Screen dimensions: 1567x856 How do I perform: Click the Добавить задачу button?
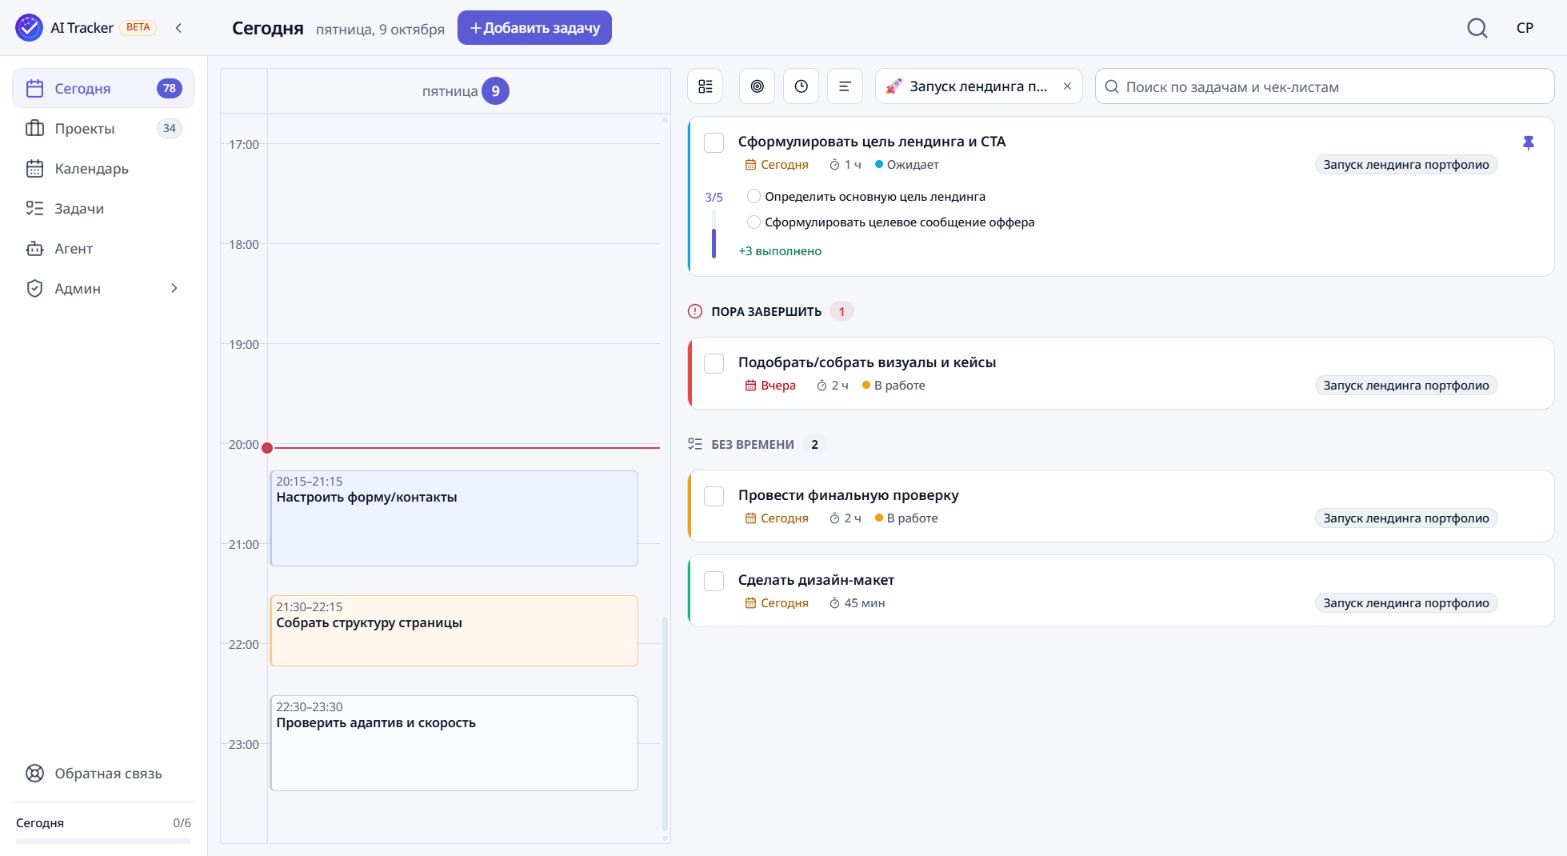(534, 28)
